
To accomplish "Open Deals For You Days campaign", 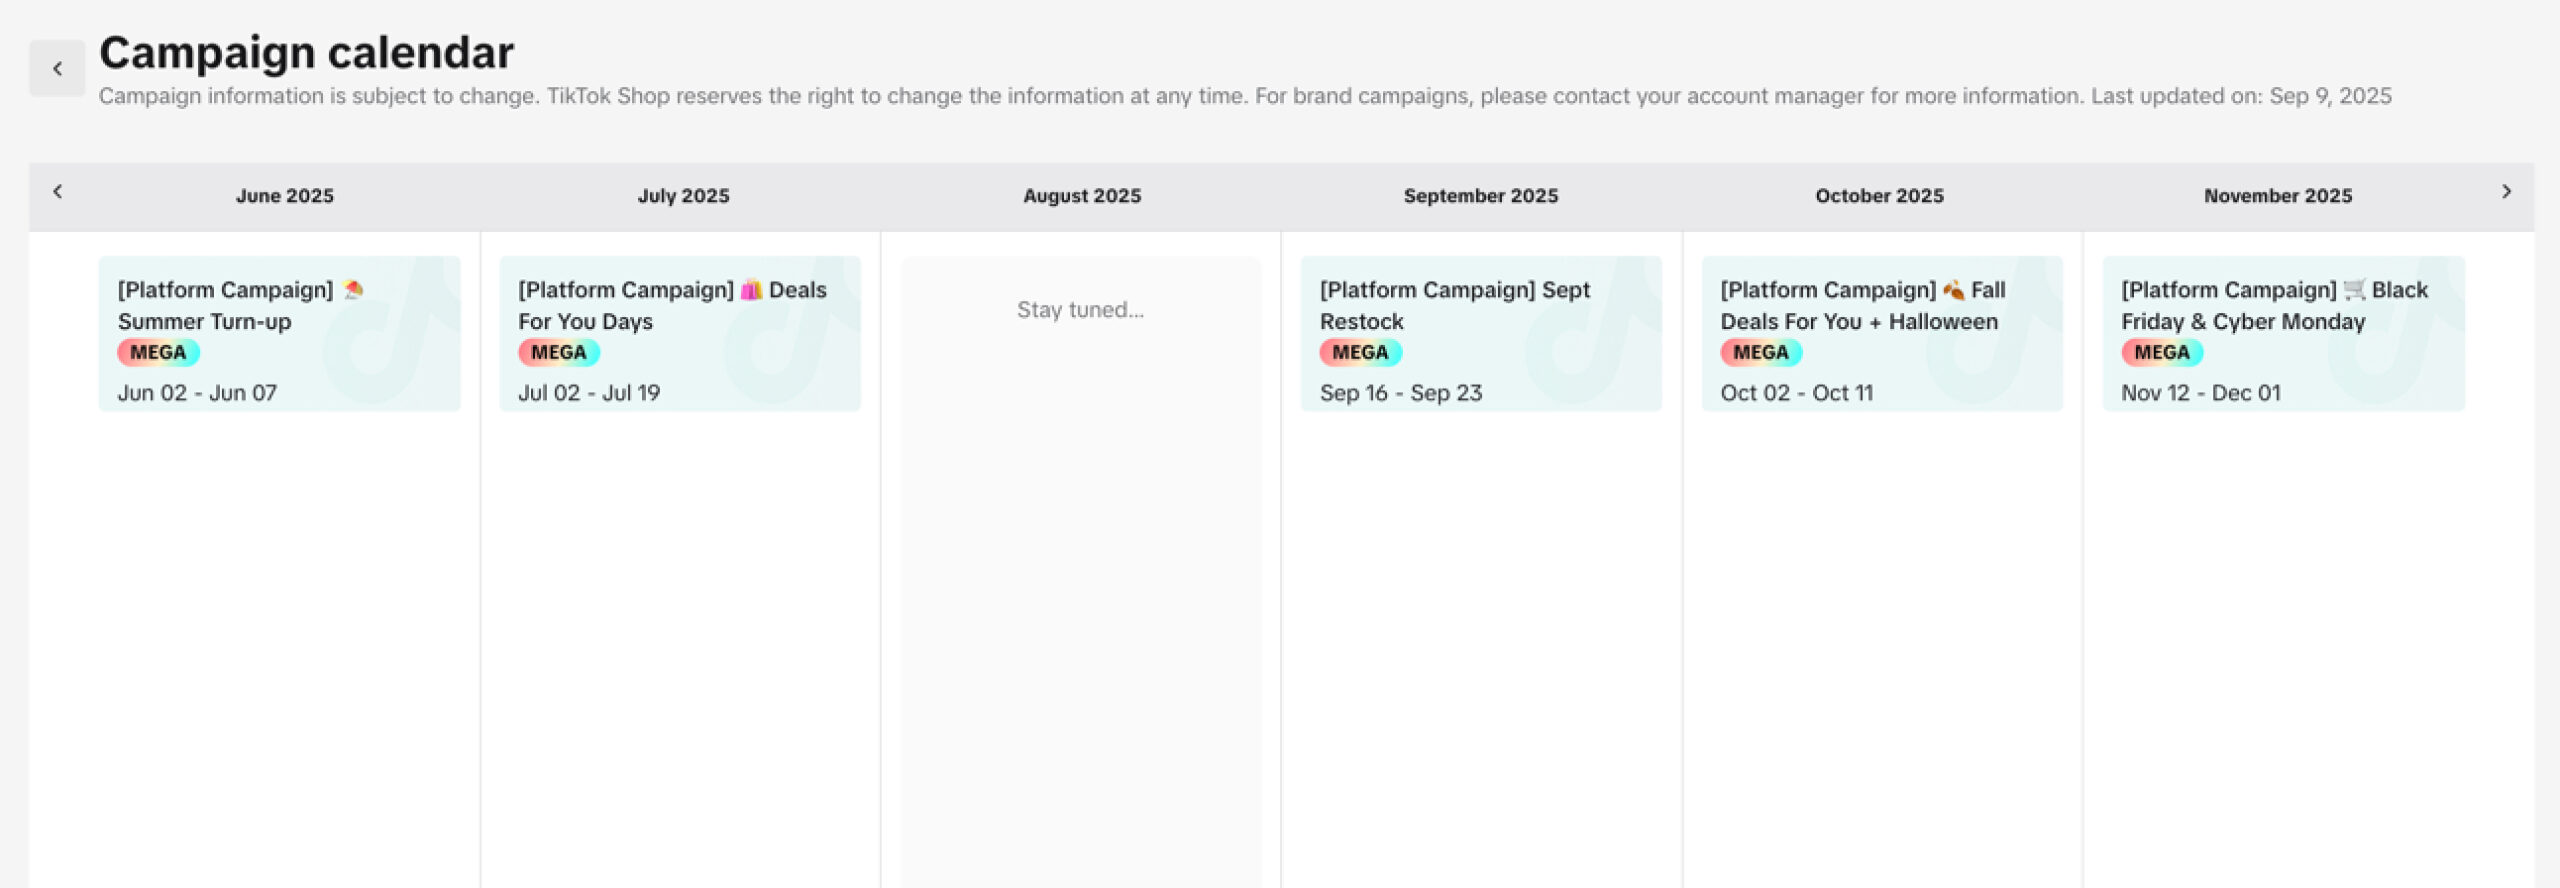I will point(680,333).
